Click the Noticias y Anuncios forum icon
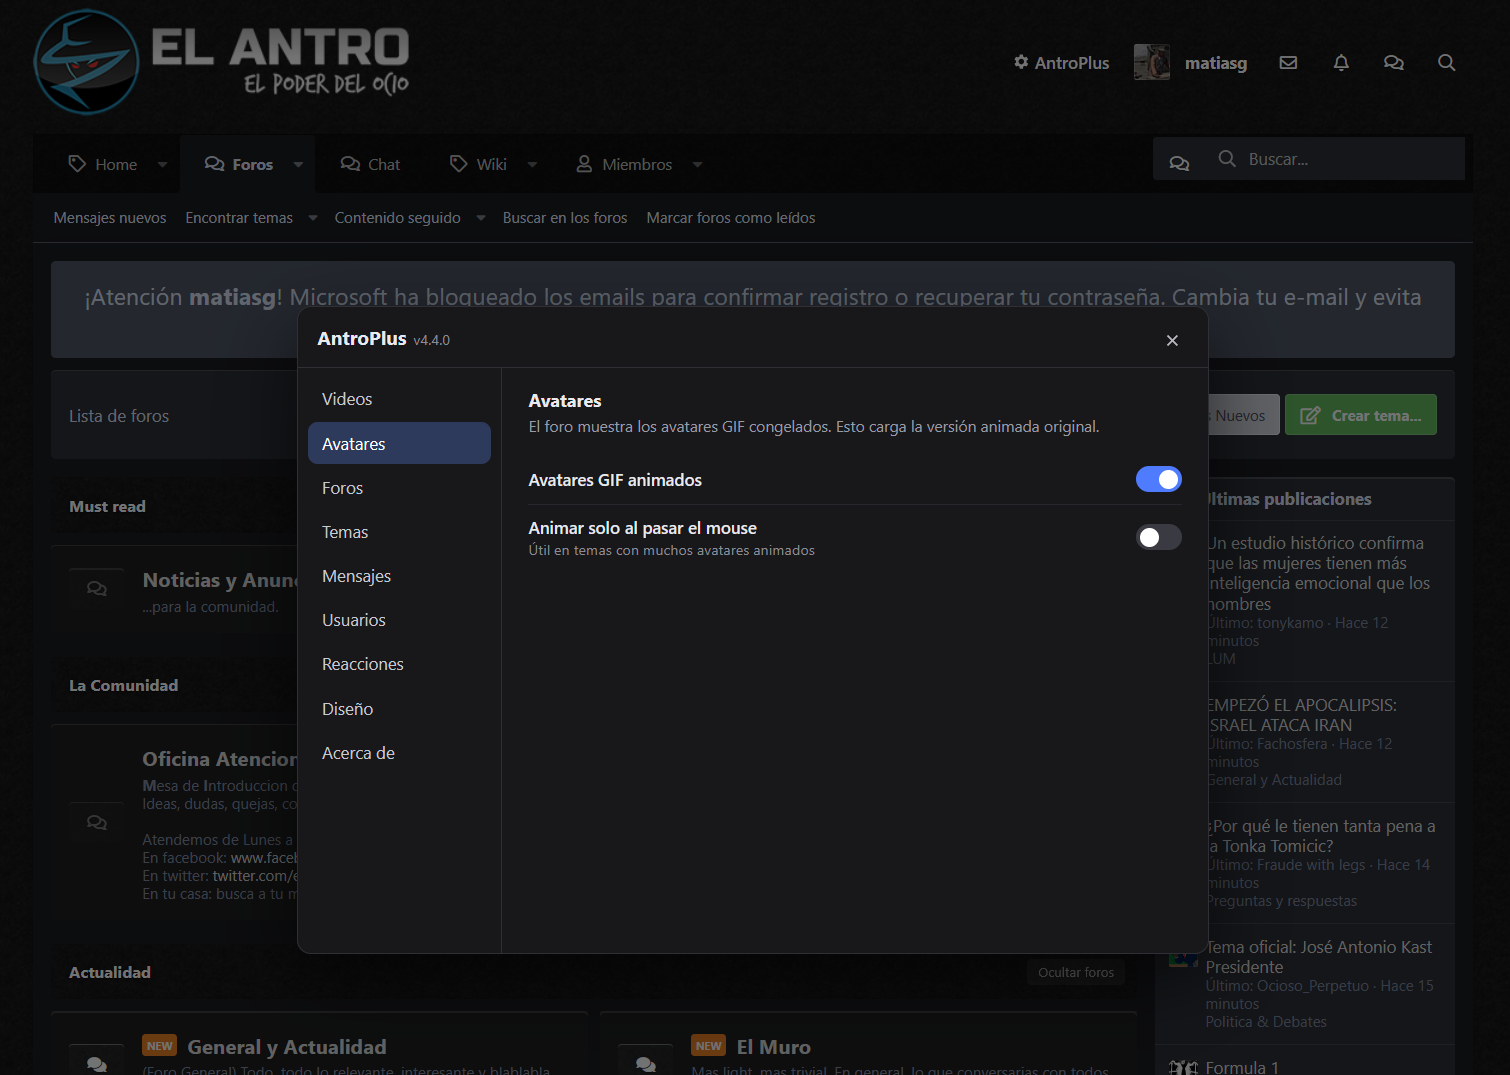Screen dimensions: 1510x1075 click(97, 589)
